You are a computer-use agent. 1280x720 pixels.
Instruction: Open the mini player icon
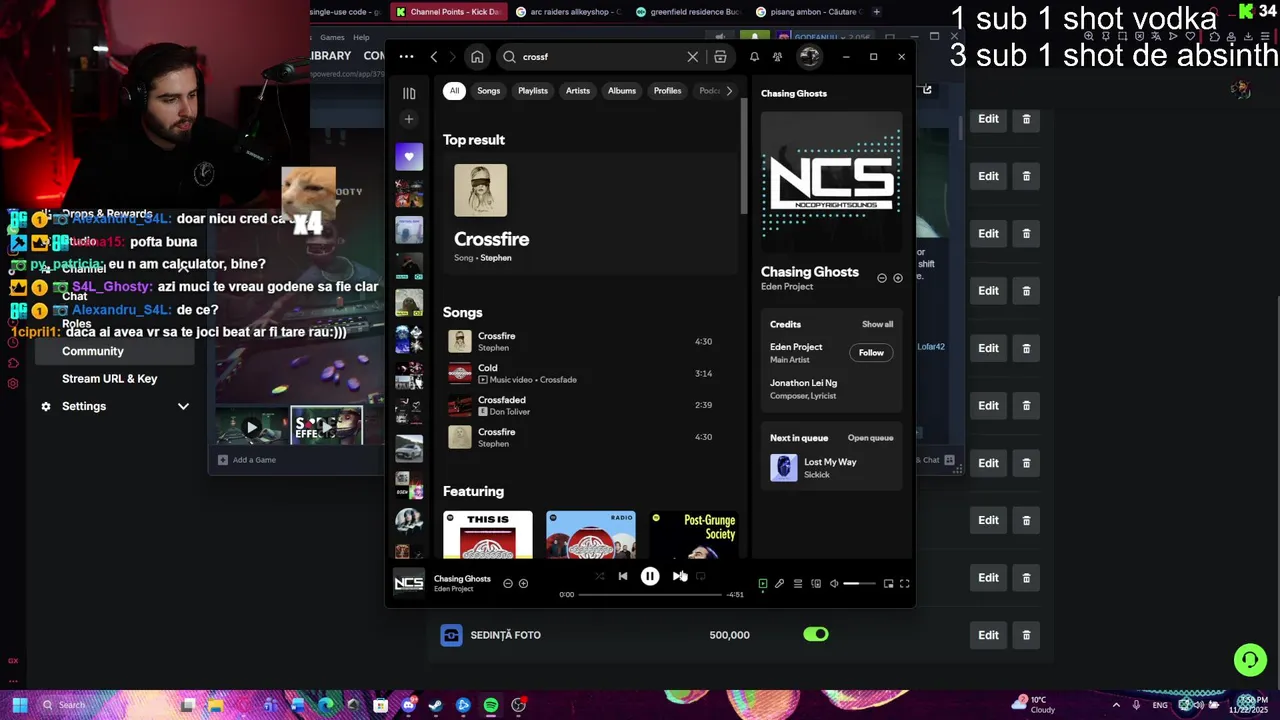(888, 584)
